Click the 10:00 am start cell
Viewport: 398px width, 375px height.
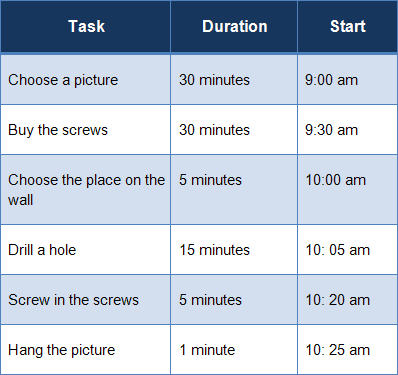347,190
